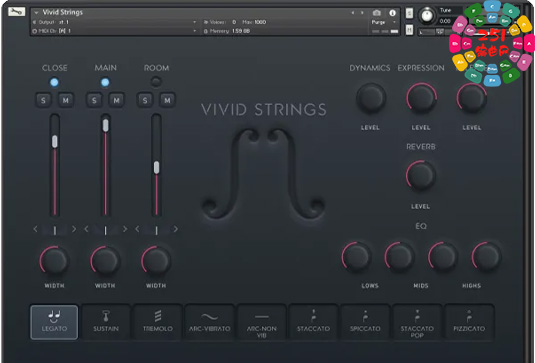Screen dimensions: 535x363
Task: Select the ARC-NON VIB articulation
Action: [x=261, y=322]
